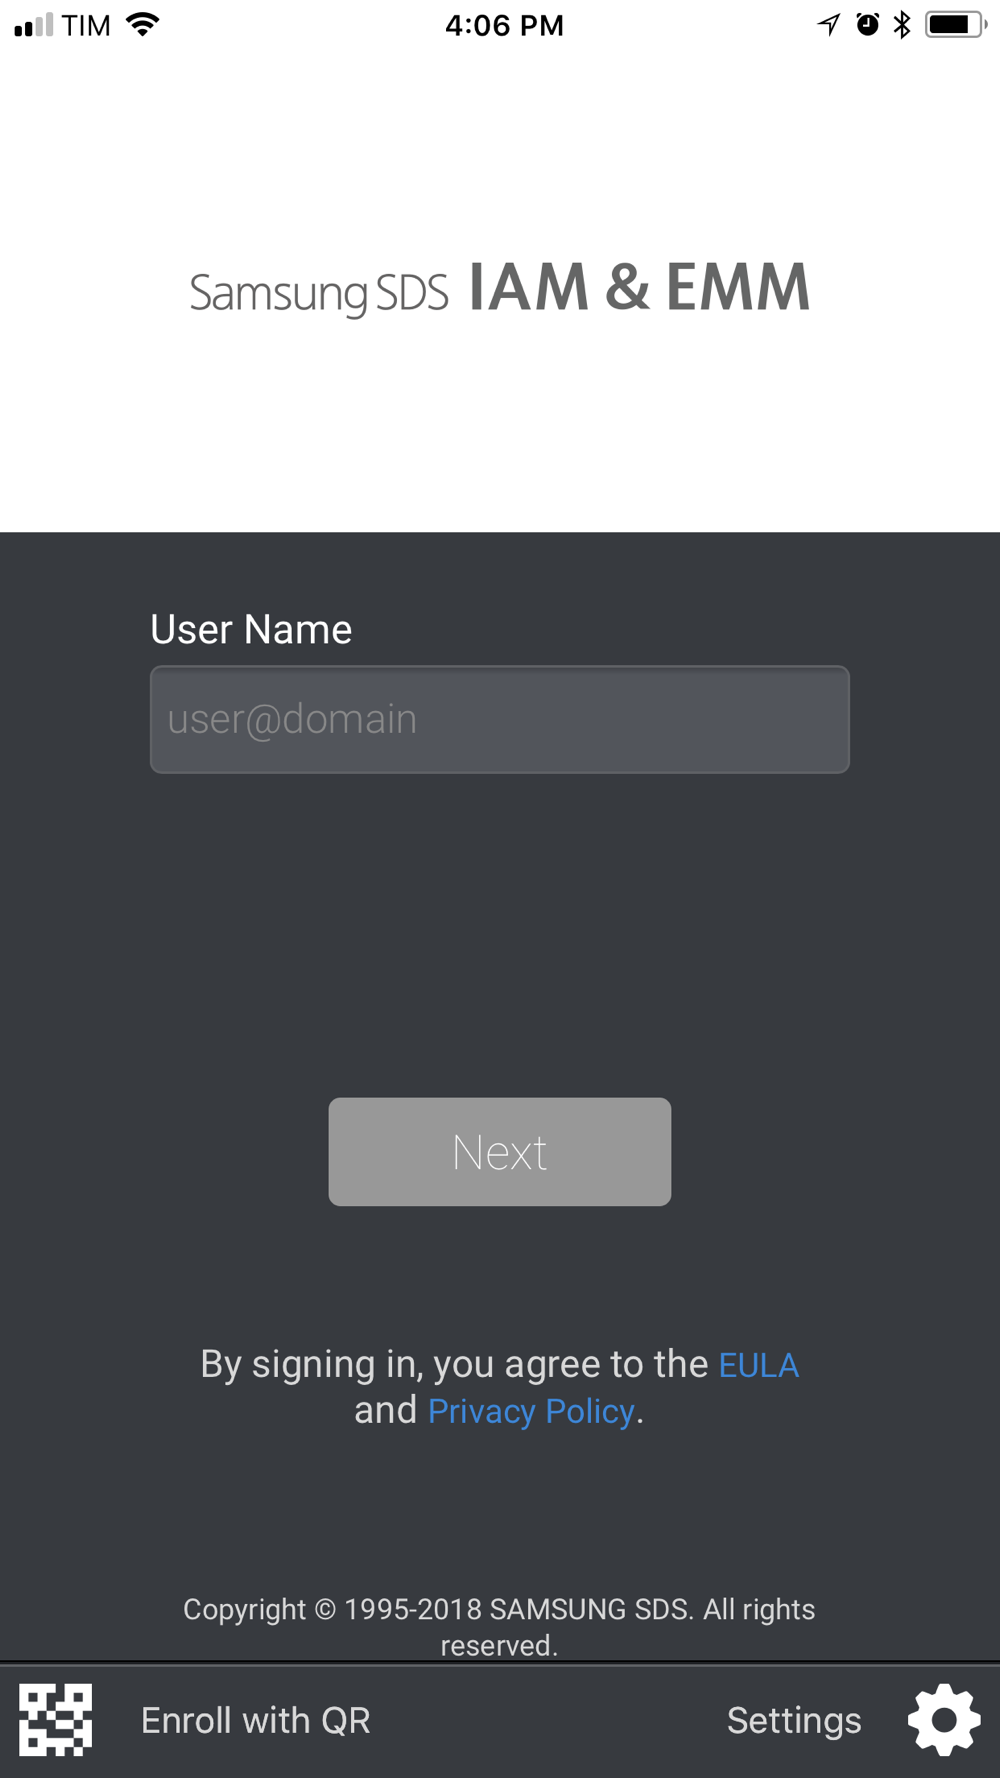Tap the User Name label
Image resolution: width=1000 pixels, height=1778 pixels.
click(251, 630)
